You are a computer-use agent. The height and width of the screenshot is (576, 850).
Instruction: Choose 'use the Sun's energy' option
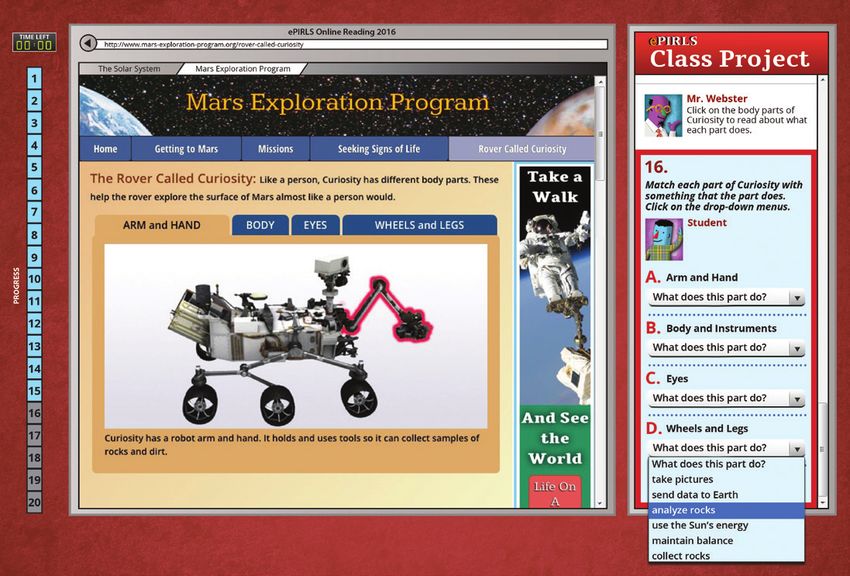point(726,525)
